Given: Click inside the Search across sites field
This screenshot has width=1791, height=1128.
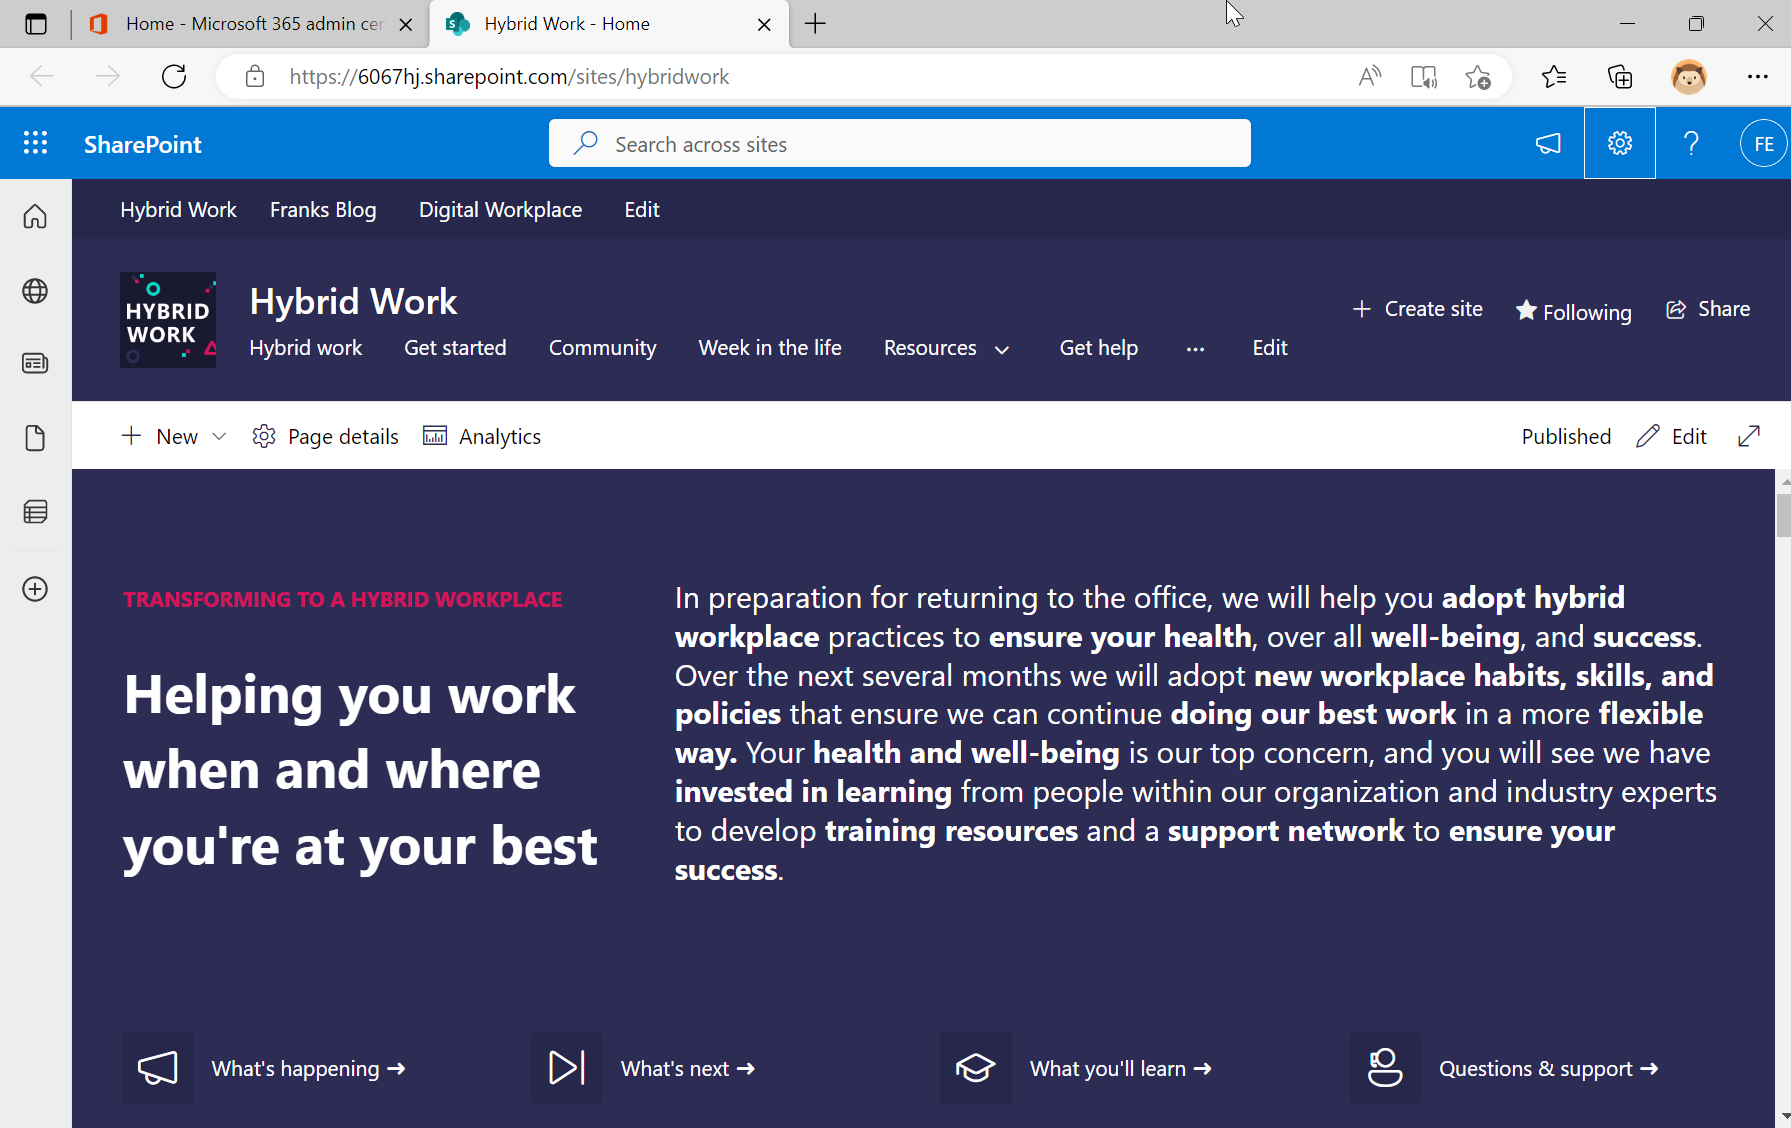Looking at the screenshot, I should pos(898,143).
